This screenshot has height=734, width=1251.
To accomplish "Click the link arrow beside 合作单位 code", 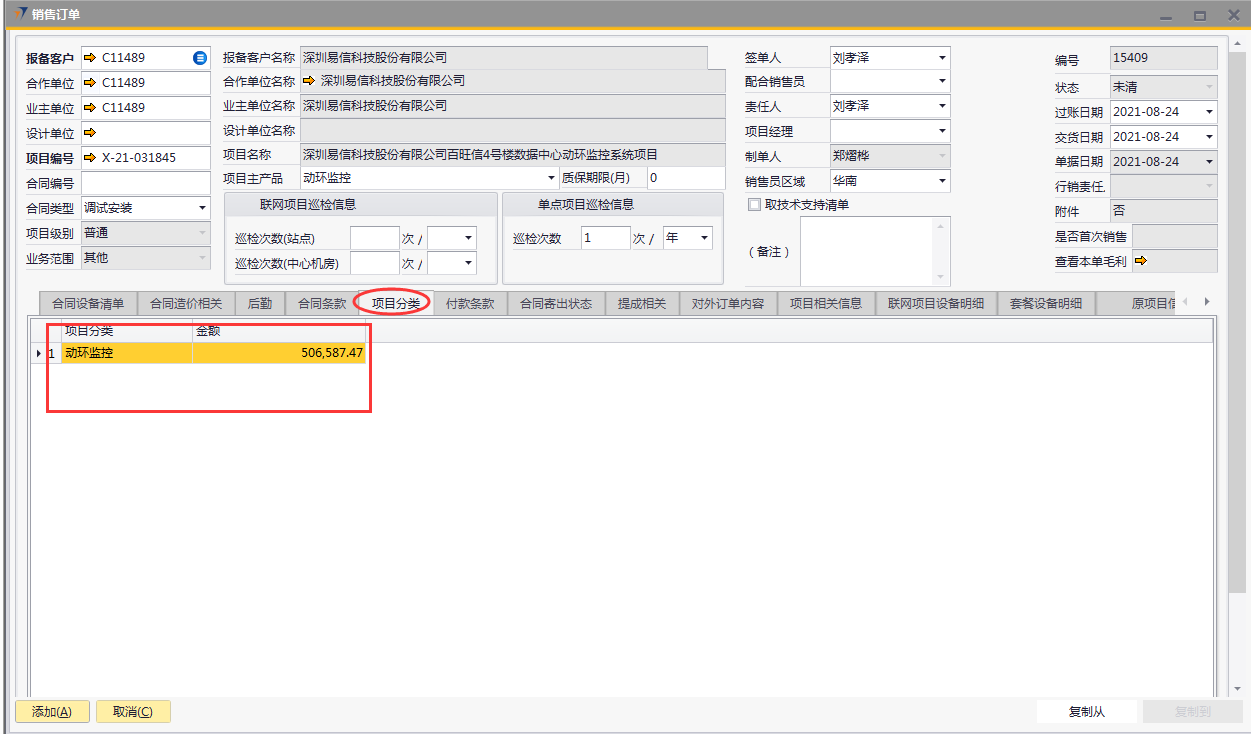I will click(90, 83).
